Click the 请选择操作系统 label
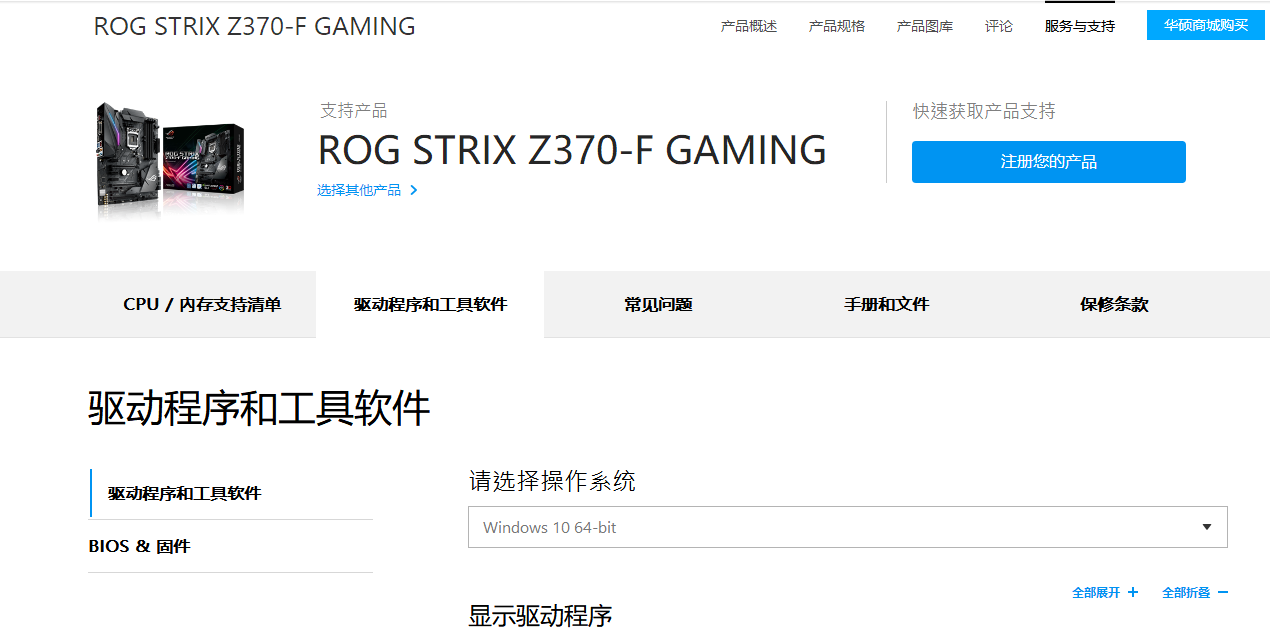This screenshot has height=637, width=1270. (552, 481)
